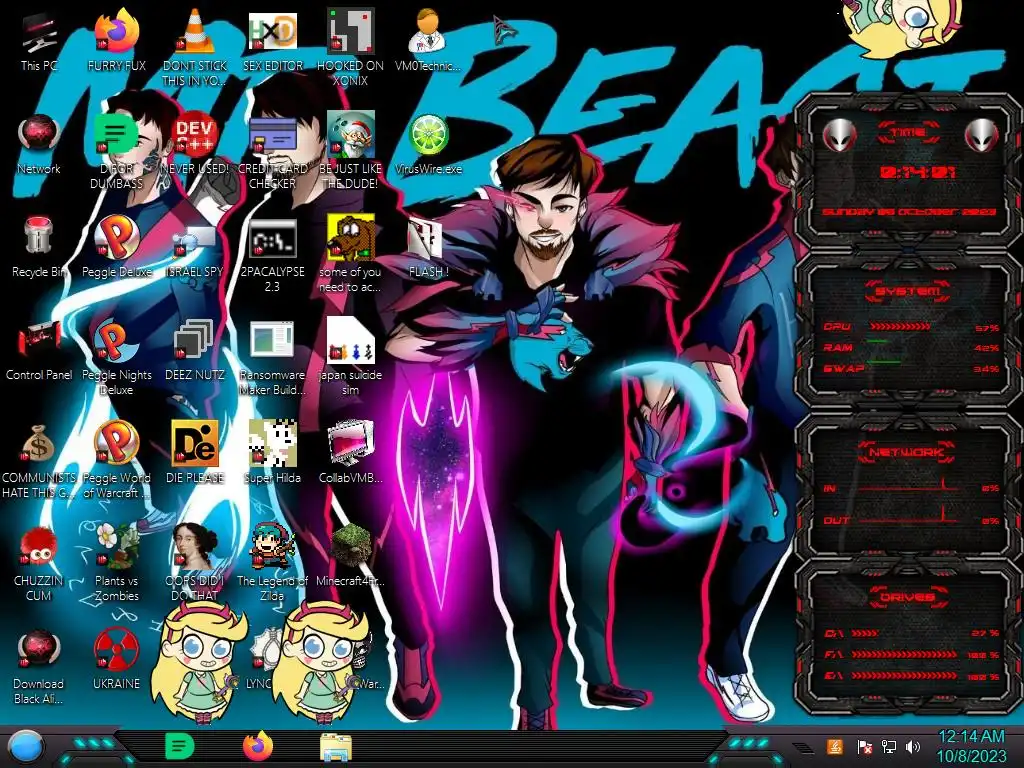Screen dimensions: 1024x768
Task: Open Firefox from the taskbar
Action: tap(258, 746)
